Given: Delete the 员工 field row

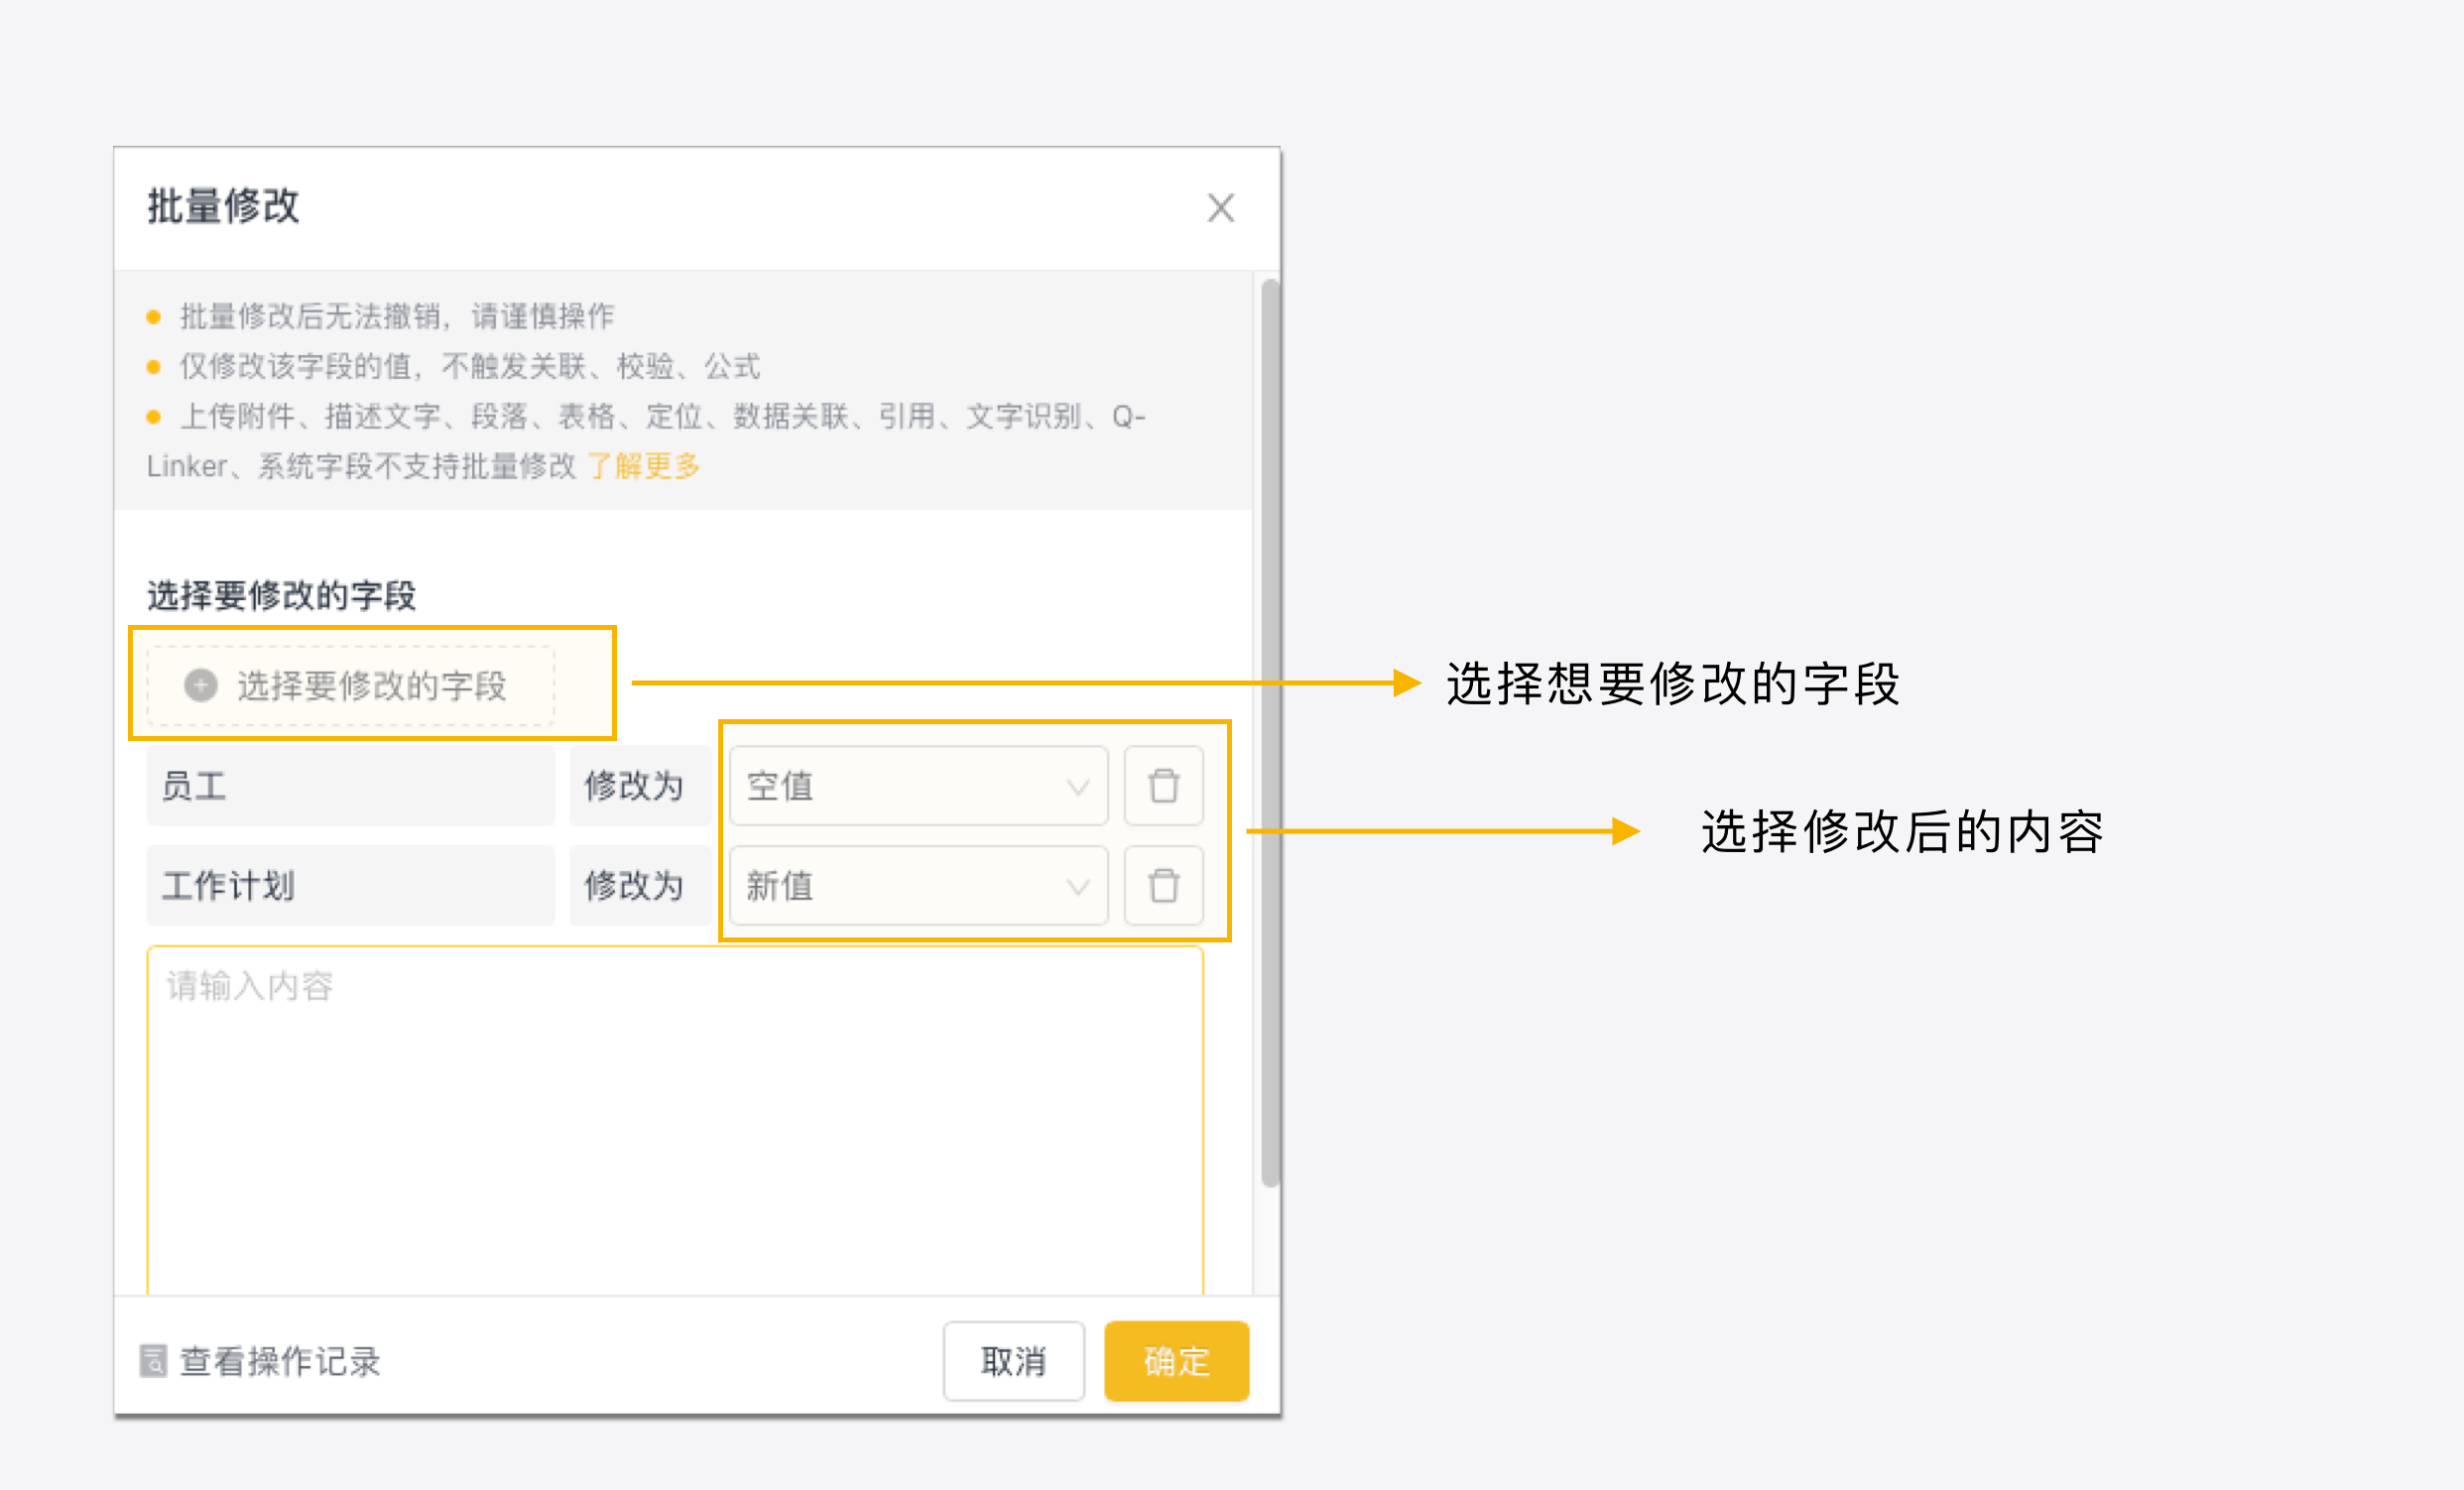Looking at the screenshot, I should pos(1163,786).
